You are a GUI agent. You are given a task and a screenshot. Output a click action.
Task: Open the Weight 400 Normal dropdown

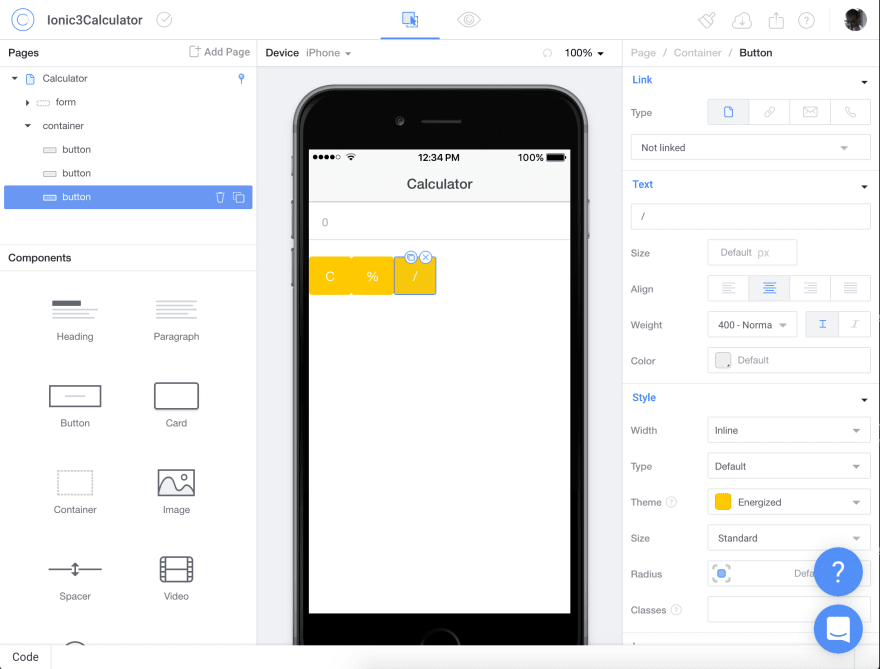point(752,324)
